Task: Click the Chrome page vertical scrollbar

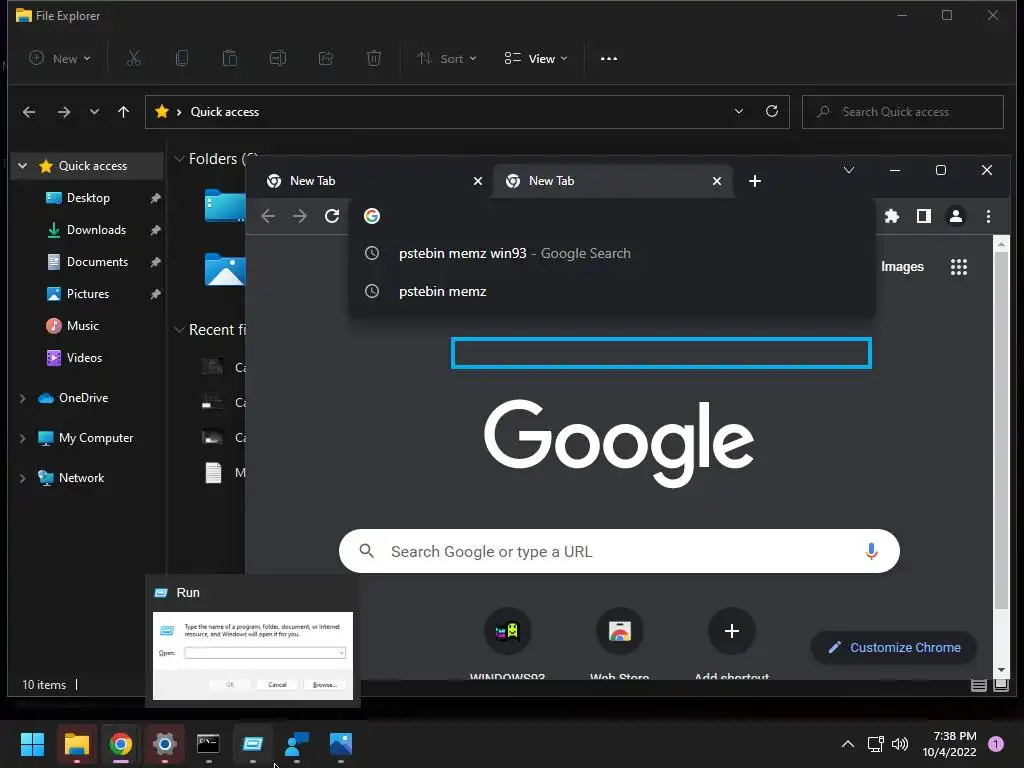Action: [x=1001, y=431]
